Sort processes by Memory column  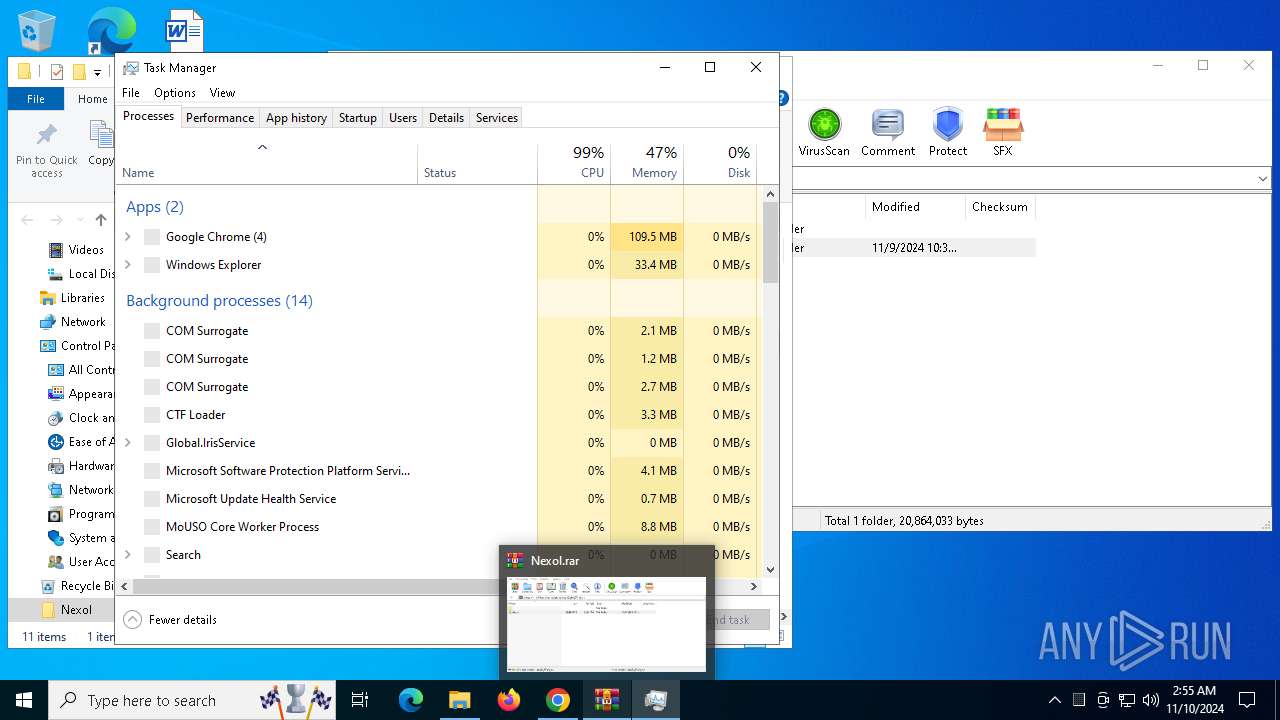click(646, 163)
